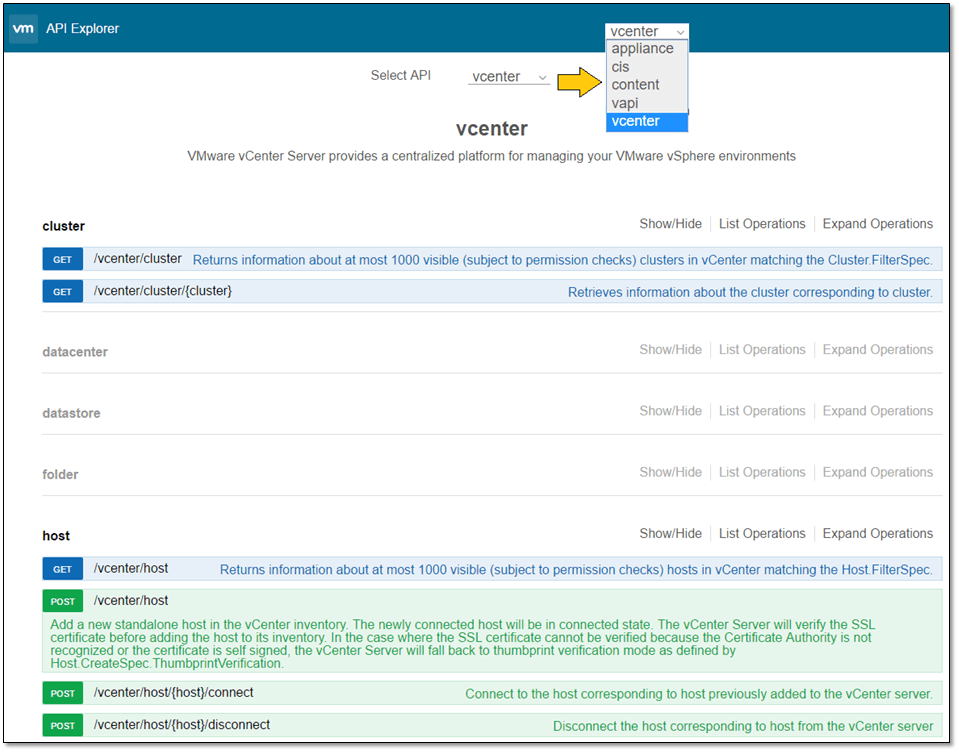Click List Operations for datacenter
Viewport: 959px width, 752px height.
(761, 350)
